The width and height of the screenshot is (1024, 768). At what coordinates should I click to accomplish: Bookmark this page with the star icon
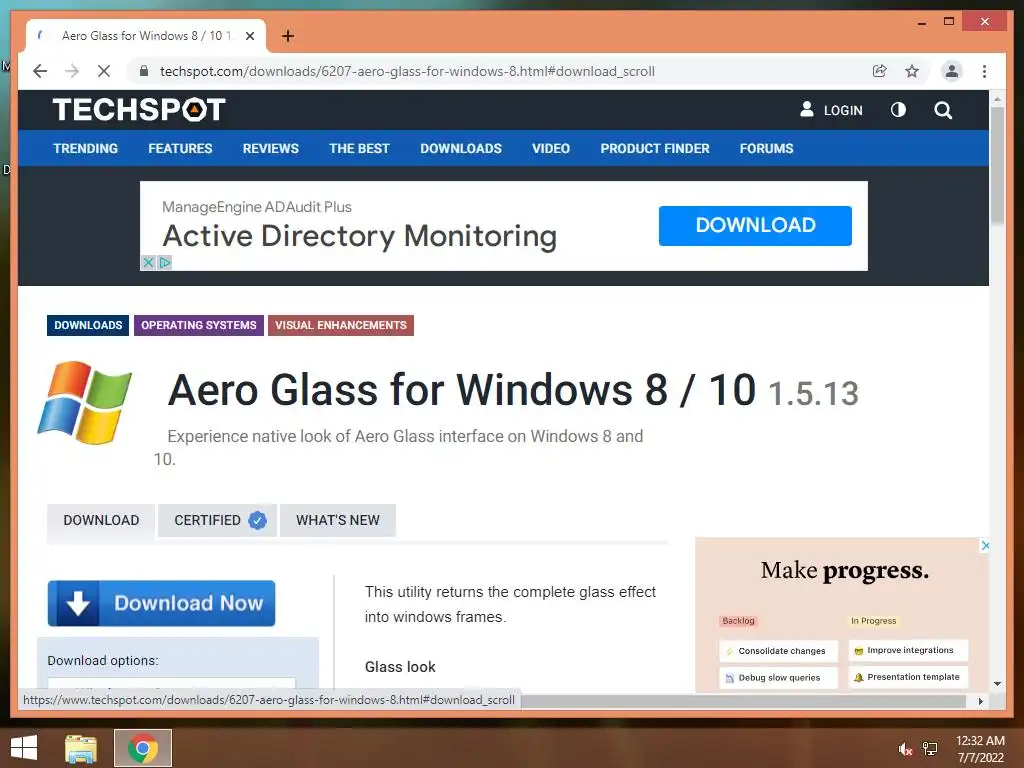pos(912,71)
